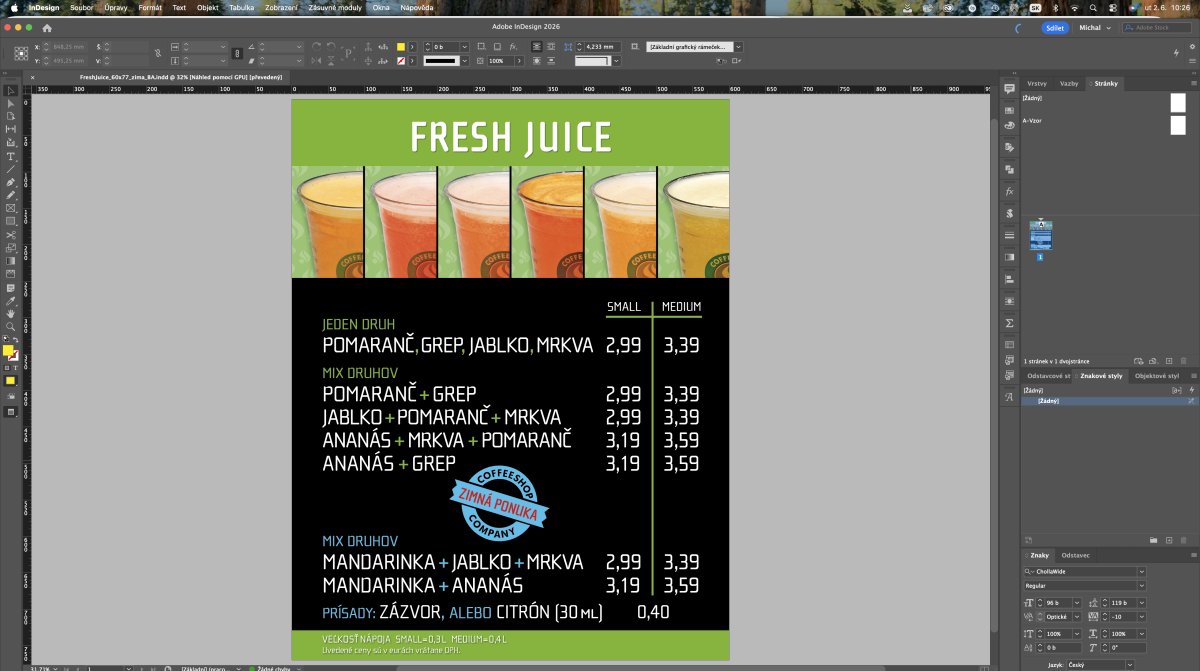Image resolution: width=1200 pixels, height=671 pixels.
Task: Open the font family CholiaWide dropdown
Action: click(1143, 572)
